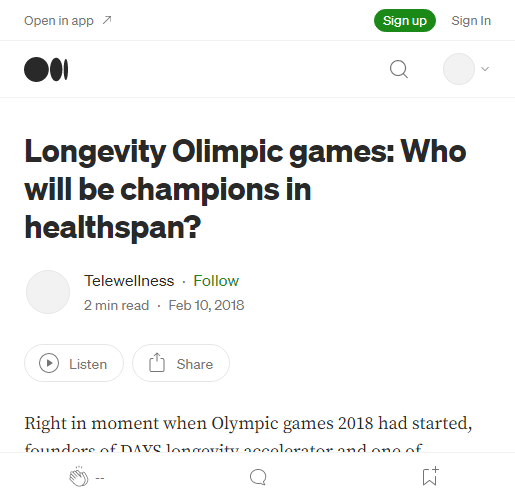515x500 pixels.
Task: Open the Telewellness author name link
Action: tap(129, 281)
